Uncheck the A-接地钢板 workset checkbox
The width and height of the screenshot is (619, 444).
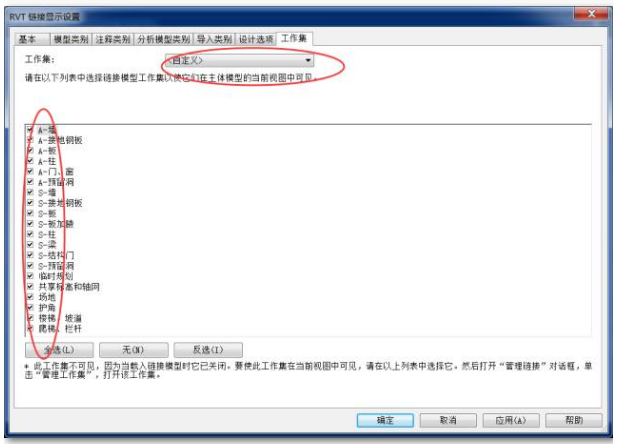point(30,140)
